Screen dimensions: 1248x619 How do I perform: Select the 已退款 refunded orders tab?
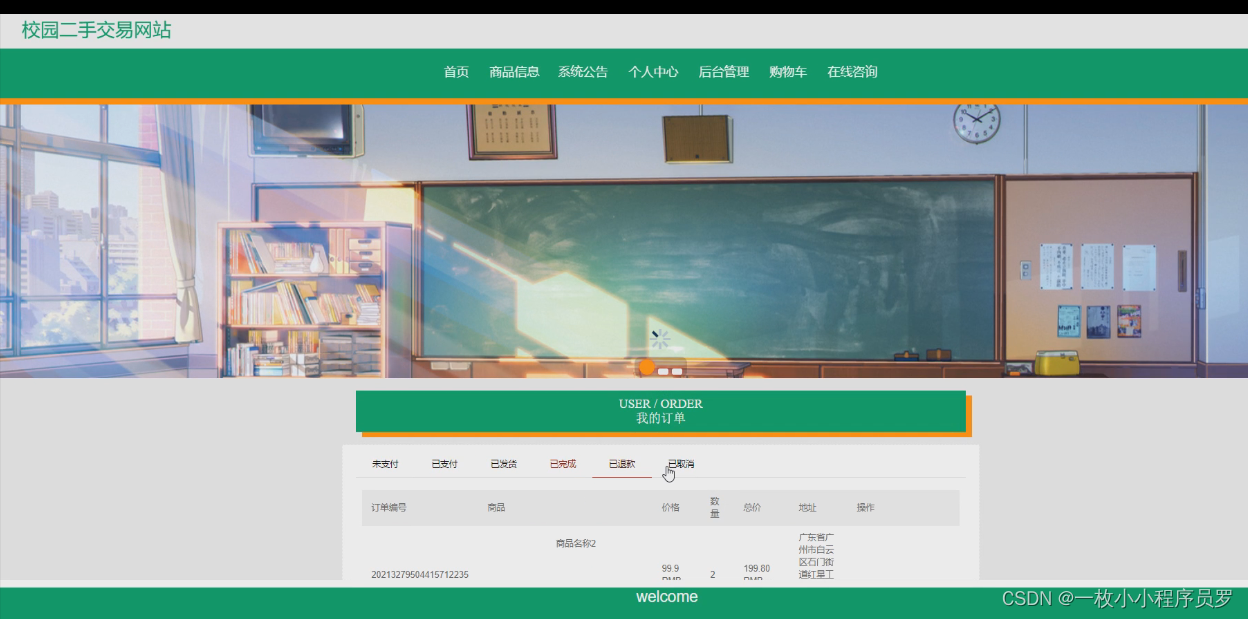click(x=622, y=464)
